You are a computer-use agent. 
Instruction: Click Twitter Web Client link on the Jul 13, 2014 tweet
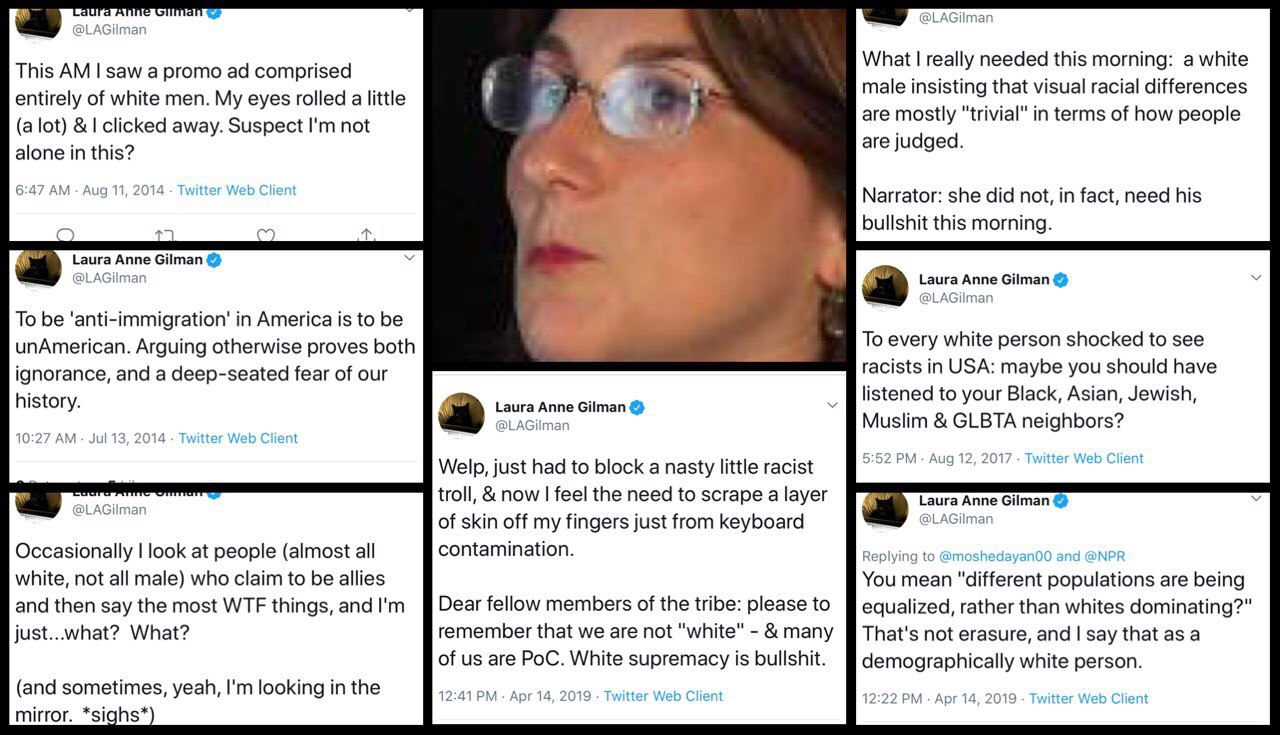pyautogui.click(x=238, y=438)
